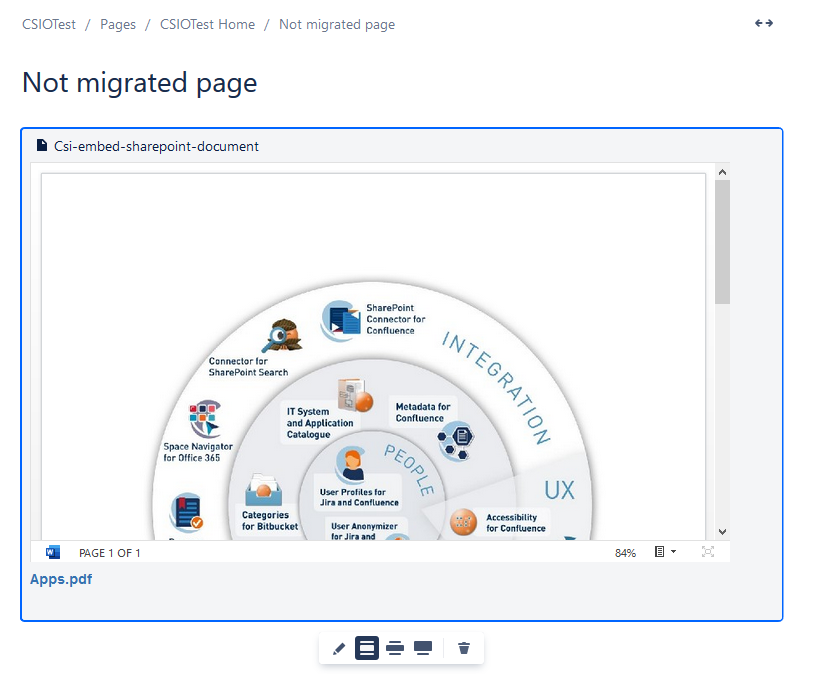Open CSIOTest Home breadcrumb
This screenshot has height=674, width=821.
tap(207, 24)
